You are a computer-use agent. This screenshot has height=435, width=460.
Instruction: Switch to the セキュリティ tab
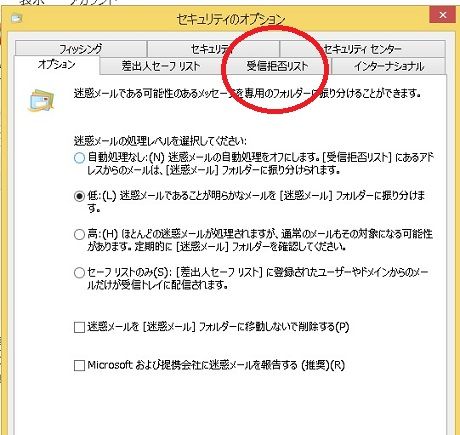pos(213,49)
